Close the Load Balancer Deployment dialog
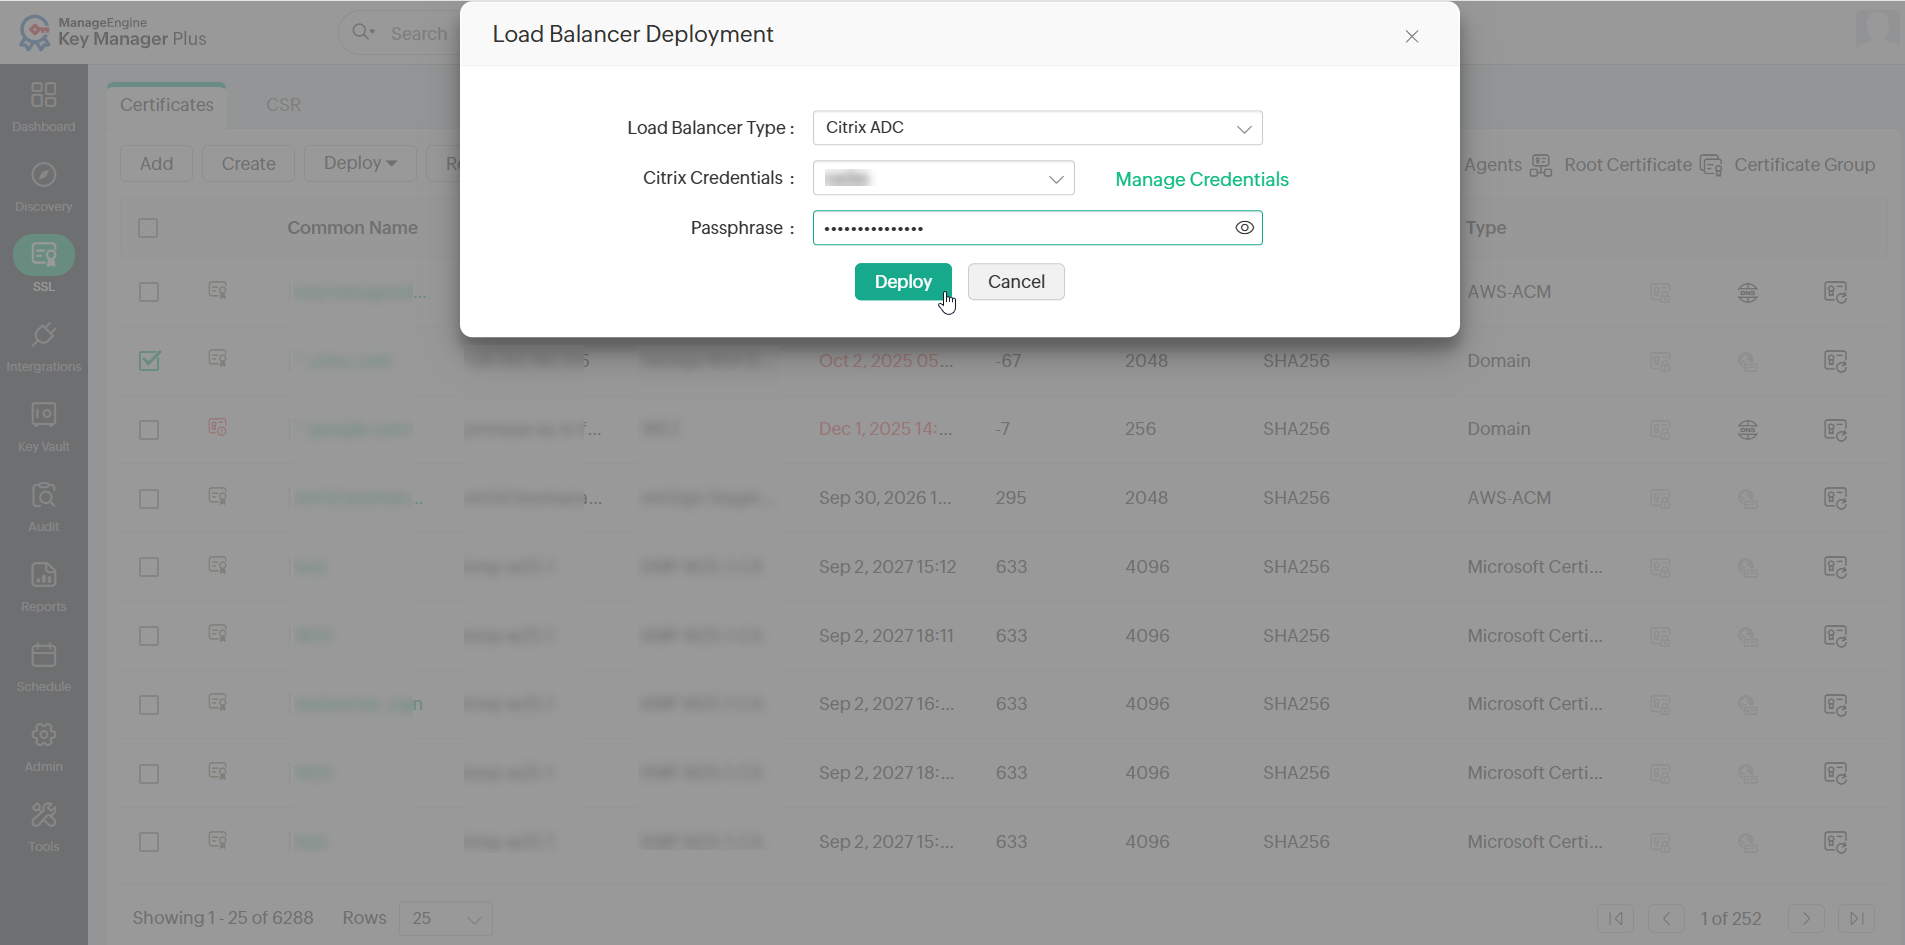Viewport: 1905px width, 945px height. (x=1412, y=36)
